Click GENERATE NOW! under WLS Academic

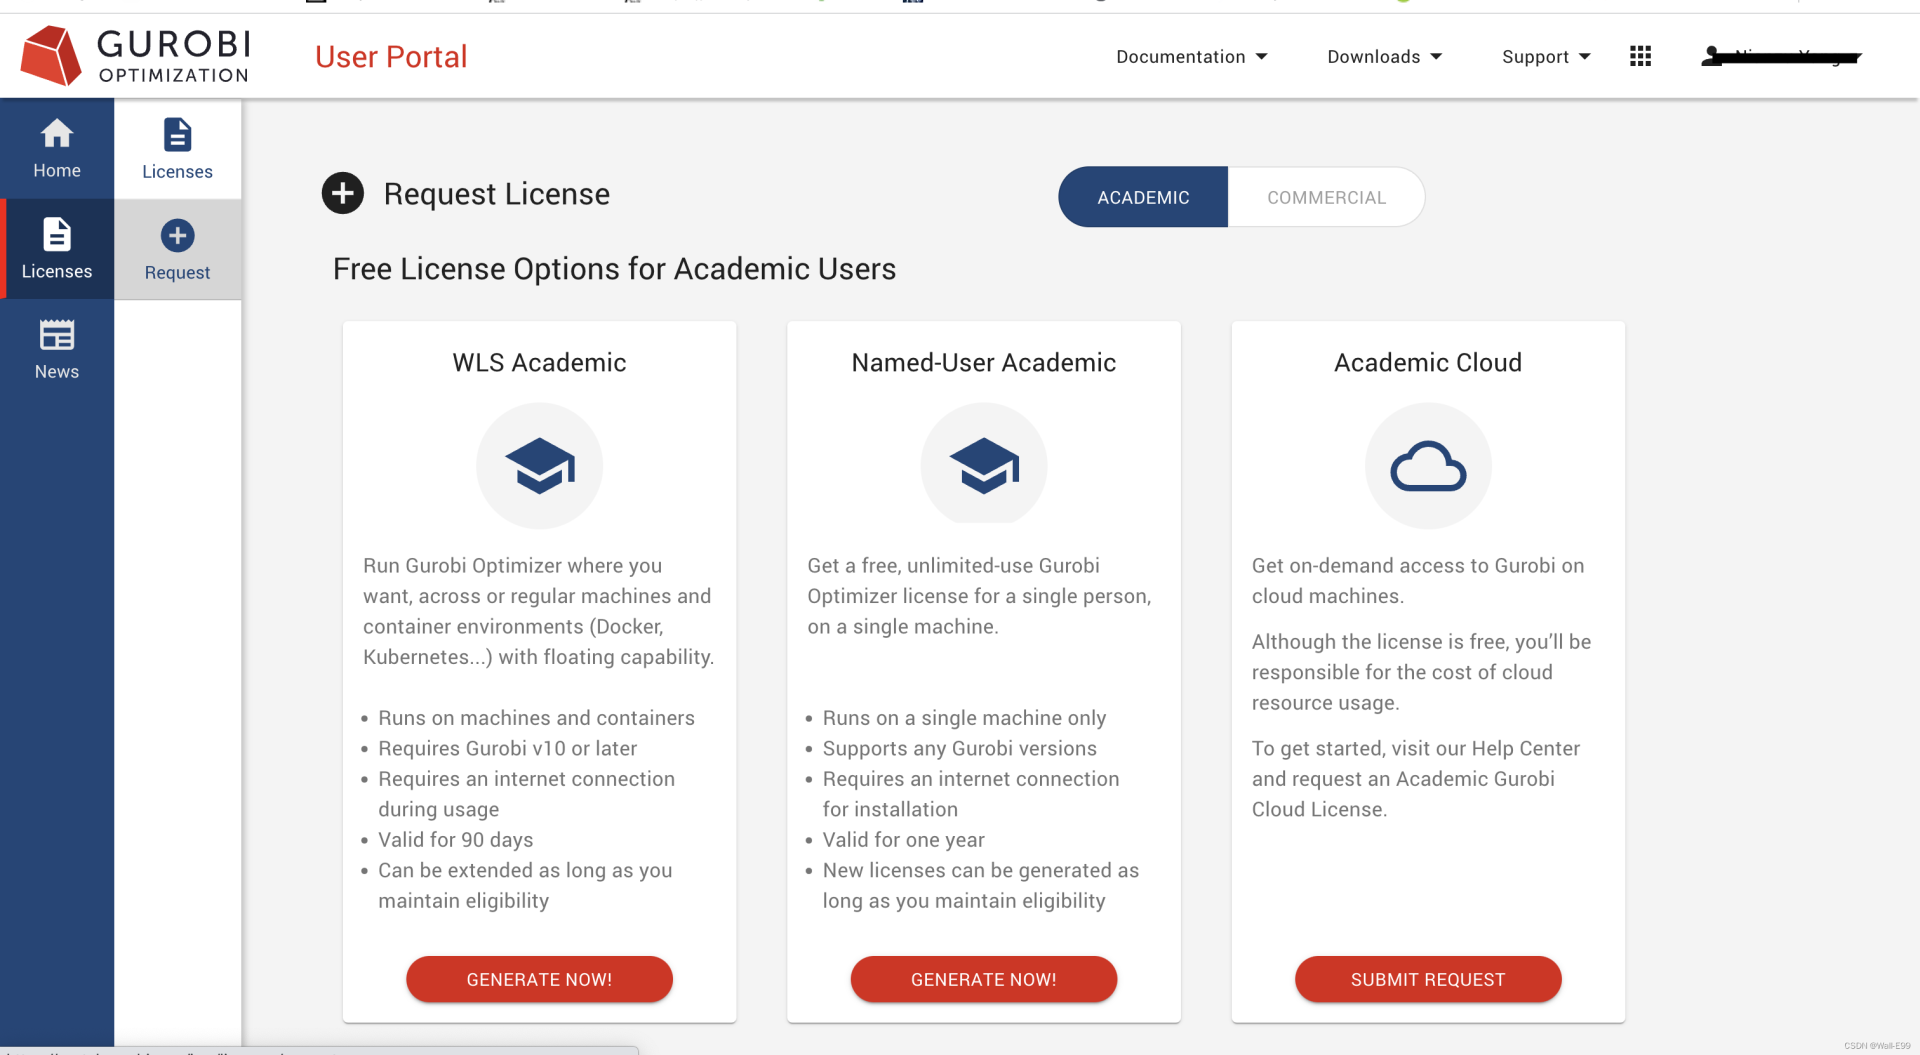coord(539,979)
